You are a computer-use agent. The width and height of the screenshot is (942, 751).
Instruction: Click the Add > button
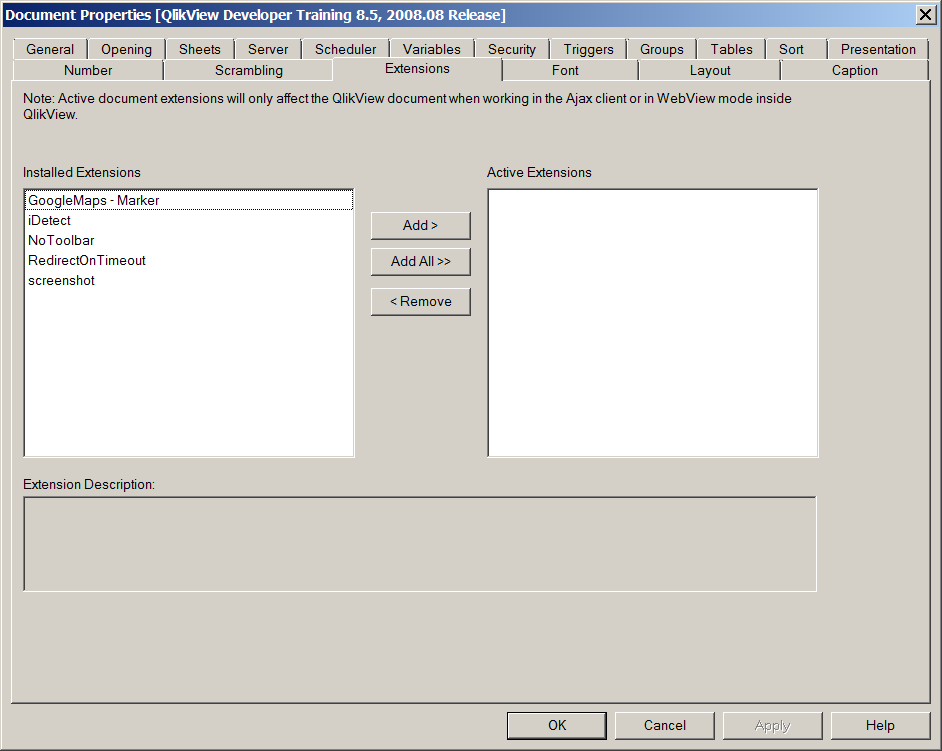coord(421,225)
